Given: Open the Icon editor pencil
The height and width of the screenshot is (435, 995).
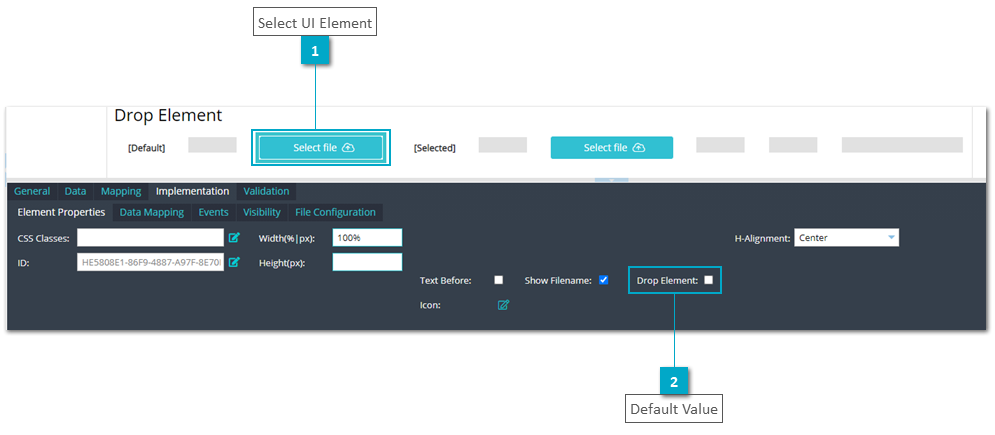Looking at the screenshot, I should [503, 305].
